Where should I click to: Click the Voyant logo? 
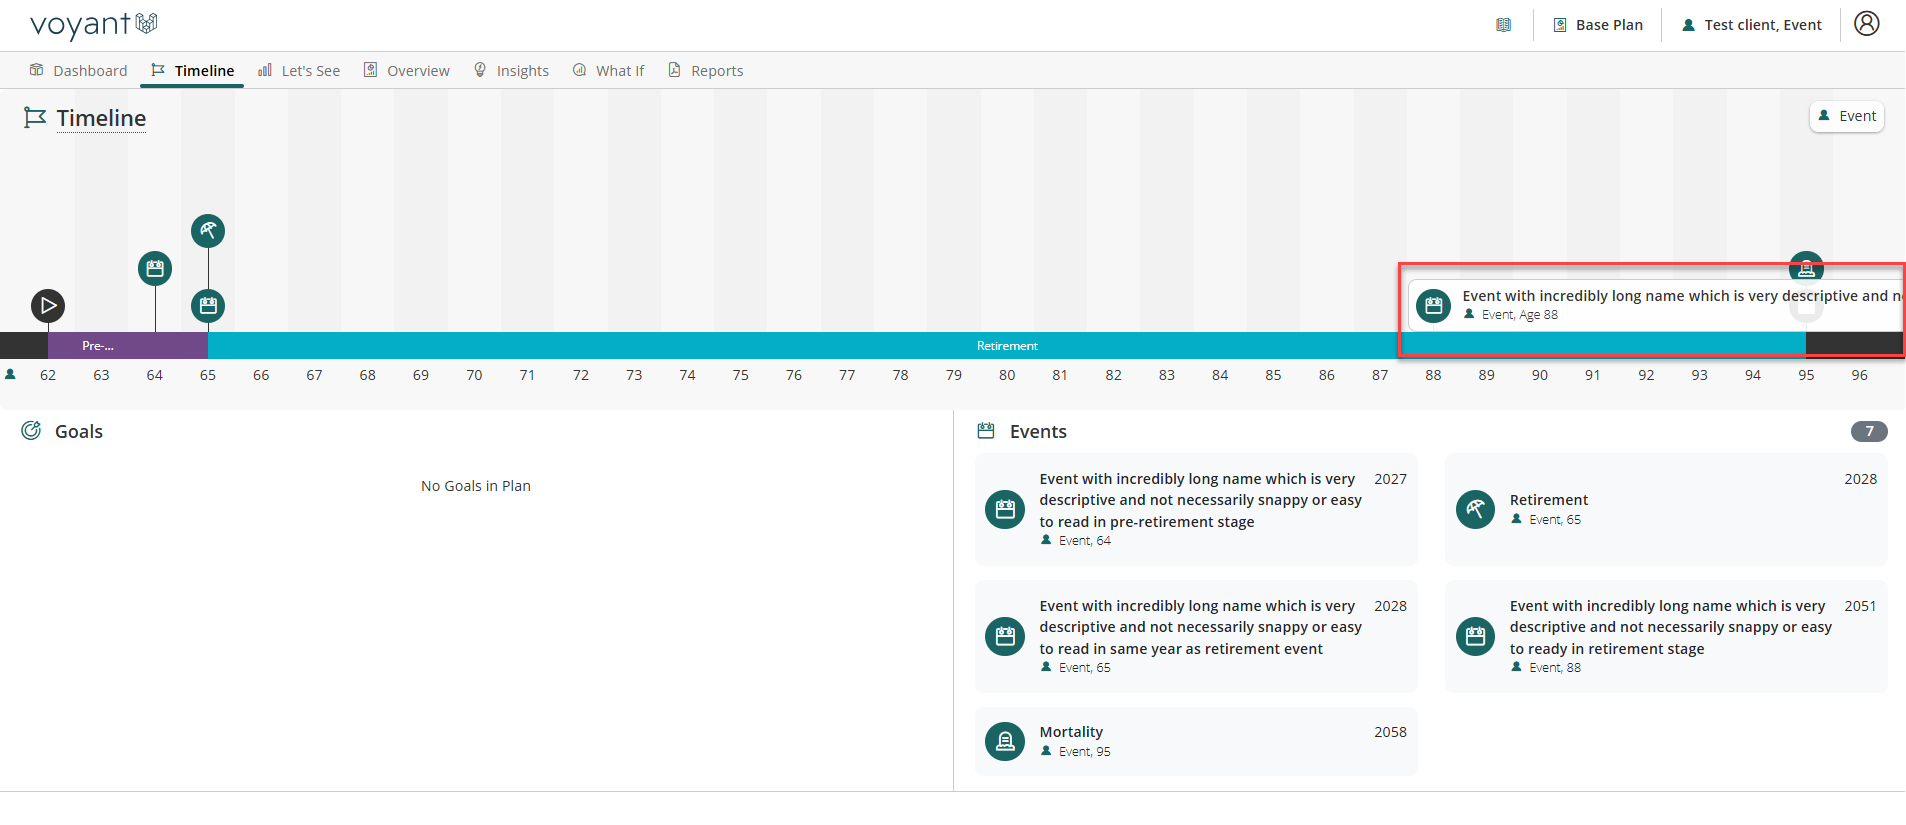point(93,25)
